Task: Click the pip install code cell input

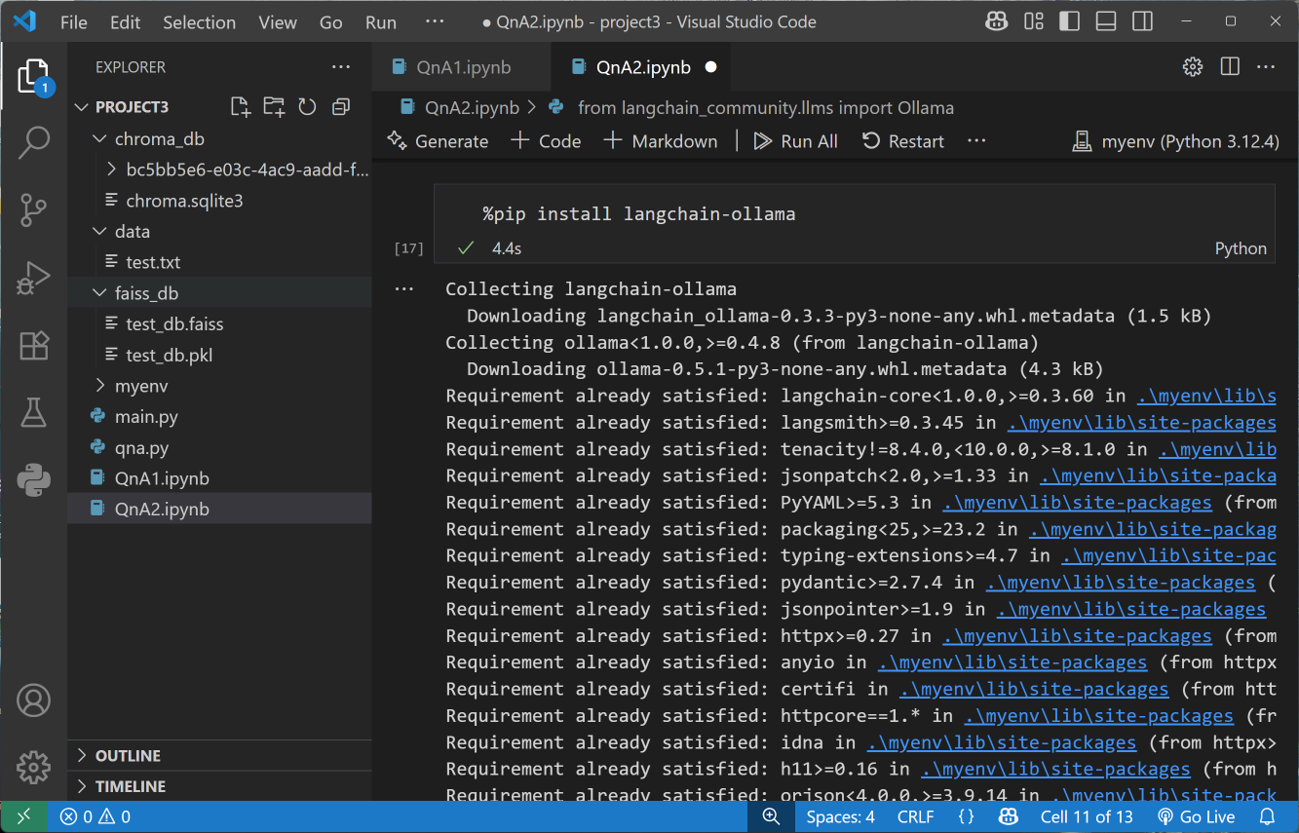Action: pyautogui.click(x=855, y=214)
